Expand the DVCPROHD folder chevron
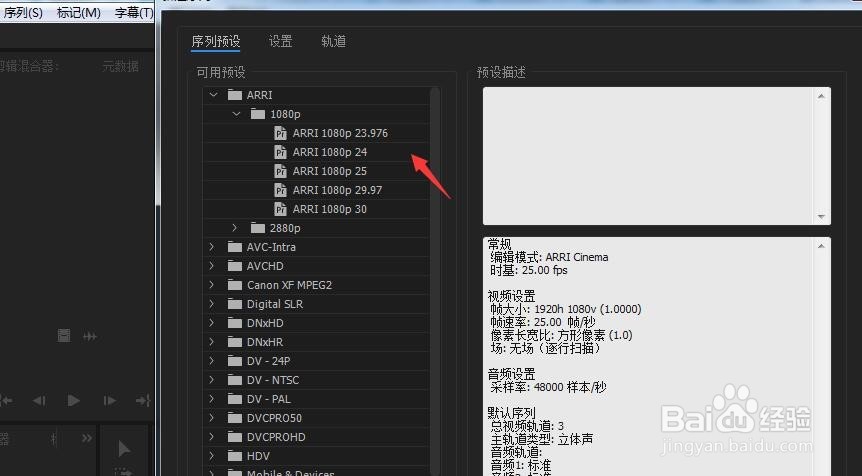Viewport: 862px width, 476px height. [212, 436]
